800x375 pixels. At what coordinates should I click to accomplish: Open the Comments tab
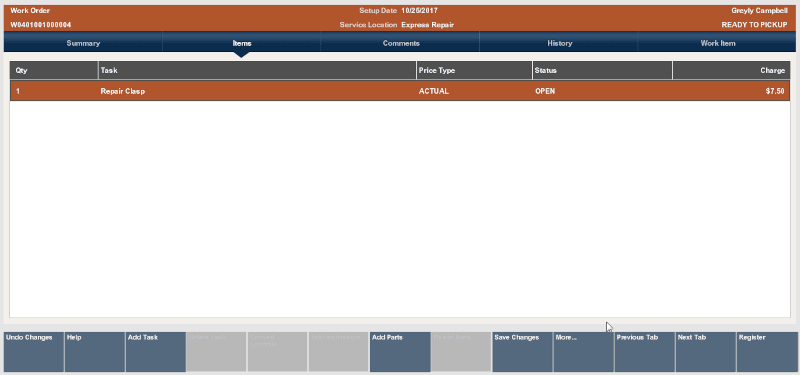pos(401,43)
